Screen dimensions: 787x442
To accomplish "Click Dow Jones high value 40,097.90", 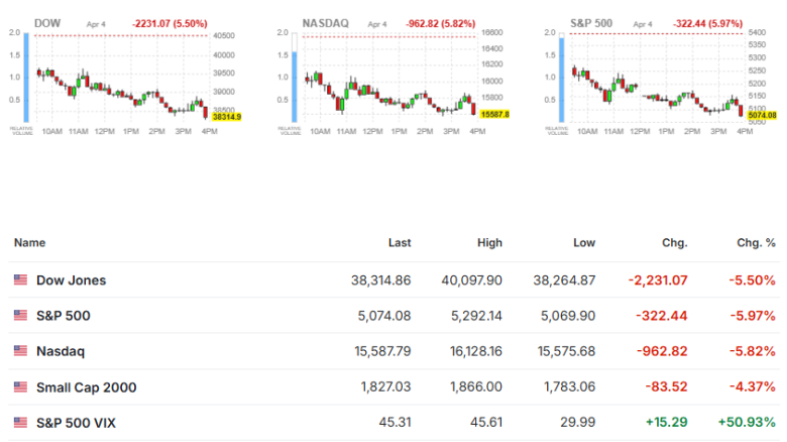I will 472,280.
